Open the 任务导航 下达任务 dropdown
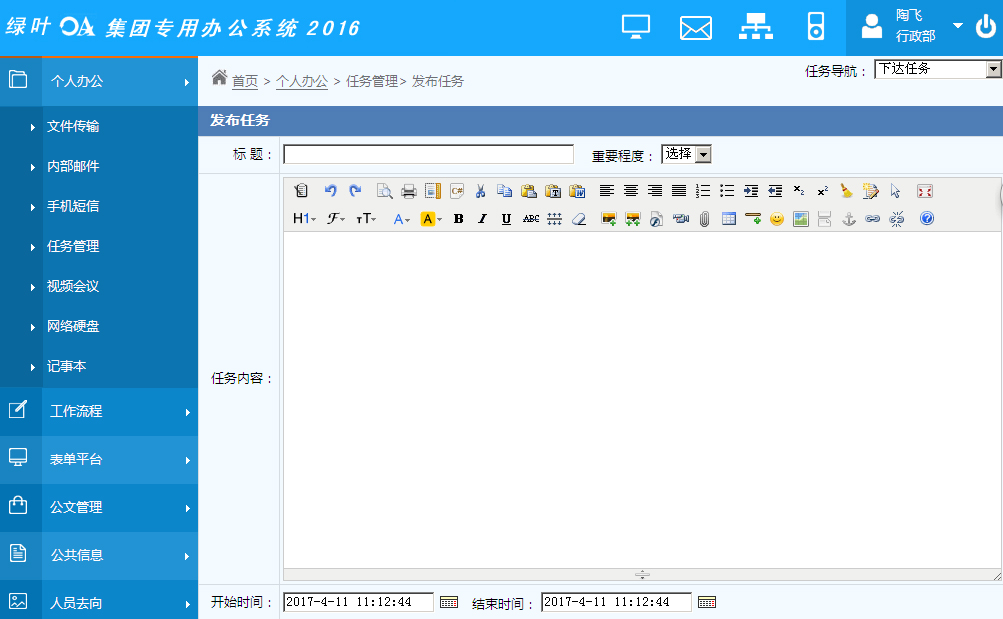1003x619 pixels. click(x=938, y=69)
